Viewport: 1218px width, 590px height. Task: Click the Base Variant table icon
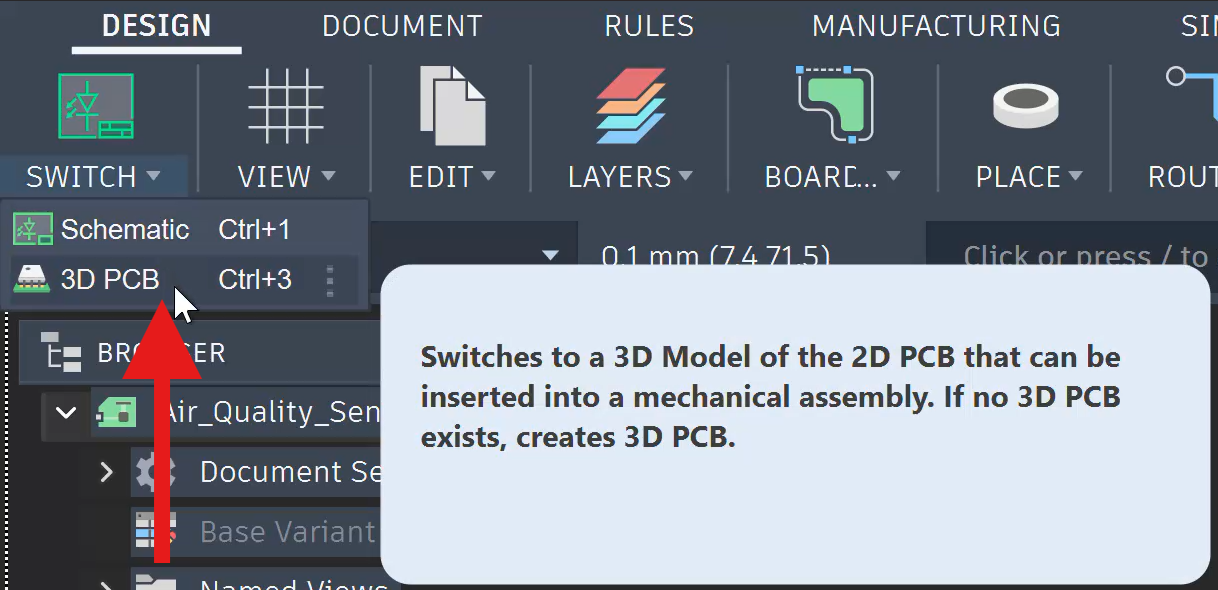point(155,532)
